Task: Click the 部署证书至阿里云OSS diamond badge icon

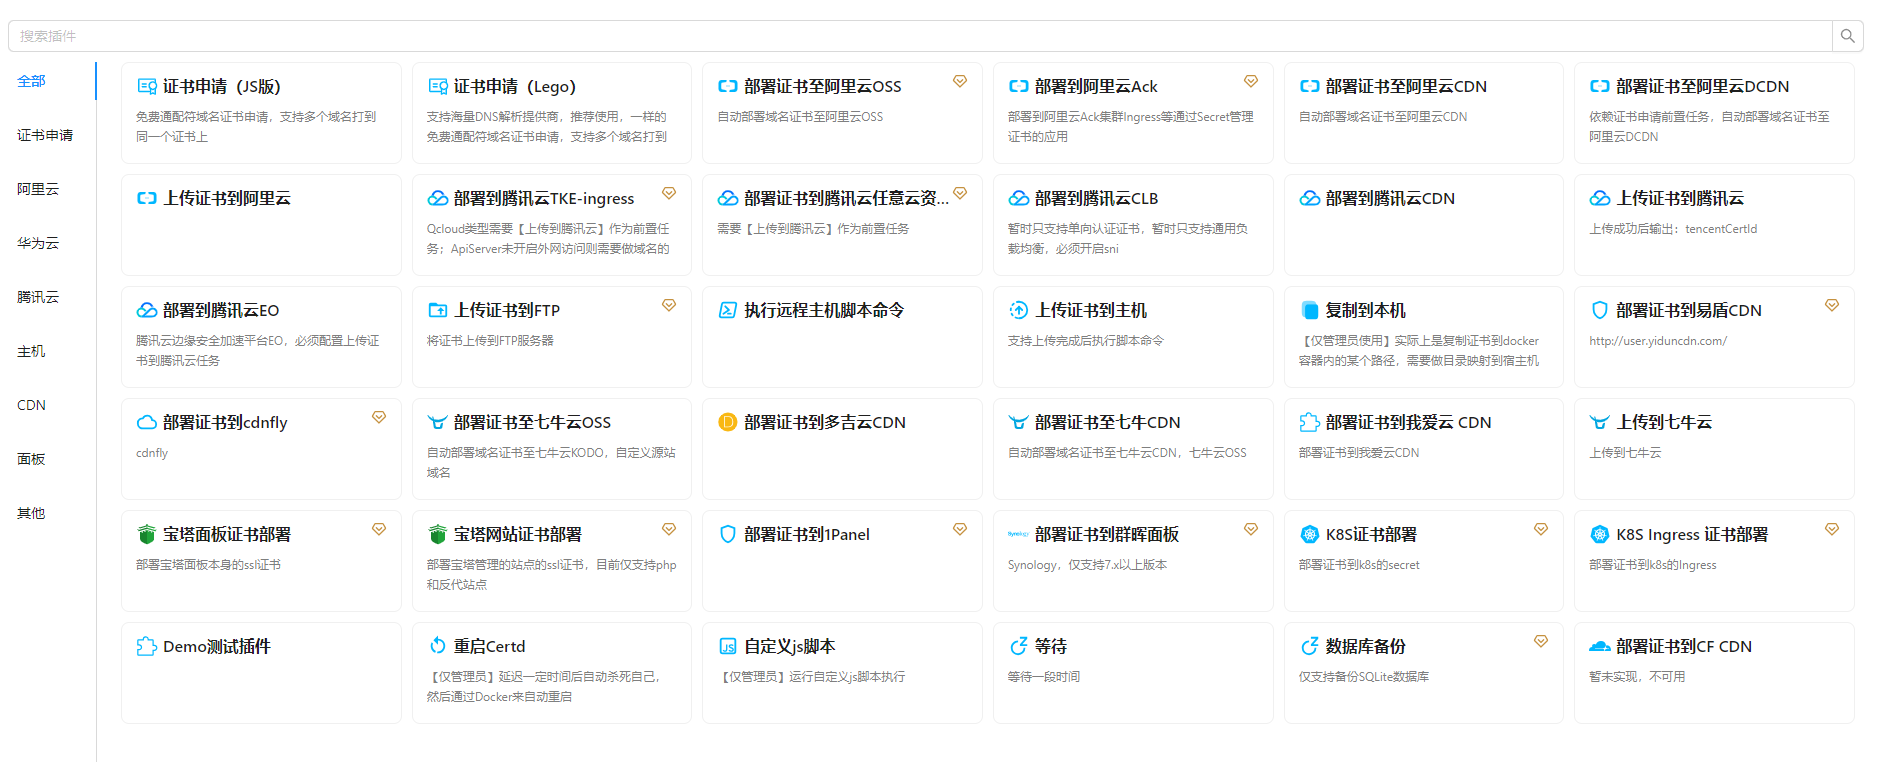Action: pos(959,82)
